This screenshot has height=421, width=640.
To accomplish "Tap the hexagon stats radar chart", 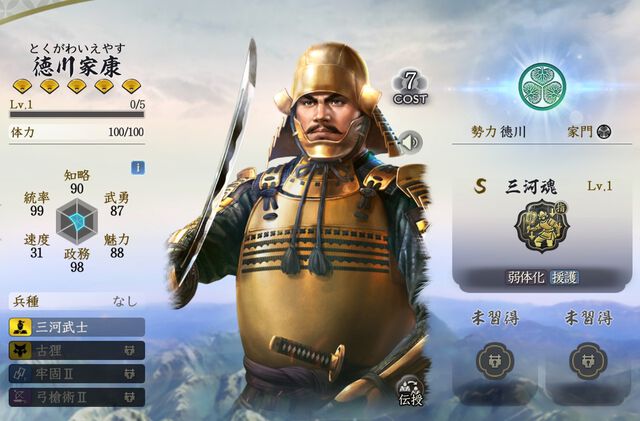I will pos(77,221).
